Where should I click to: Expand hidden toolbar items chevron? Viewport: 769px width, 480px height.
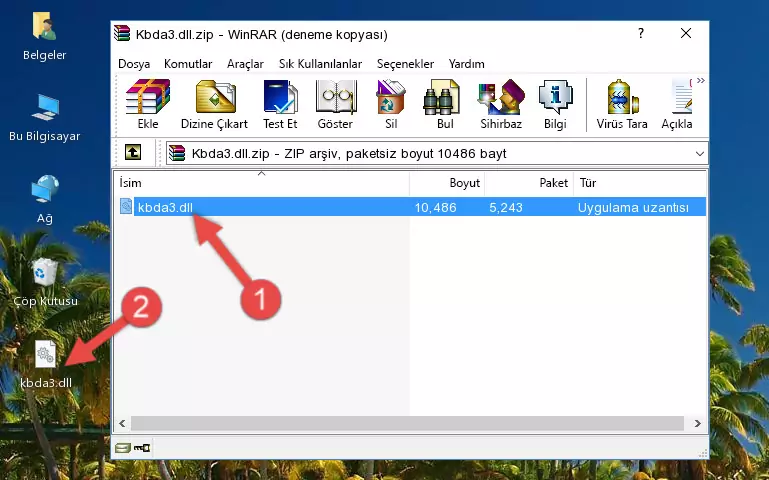coord(701,81)
